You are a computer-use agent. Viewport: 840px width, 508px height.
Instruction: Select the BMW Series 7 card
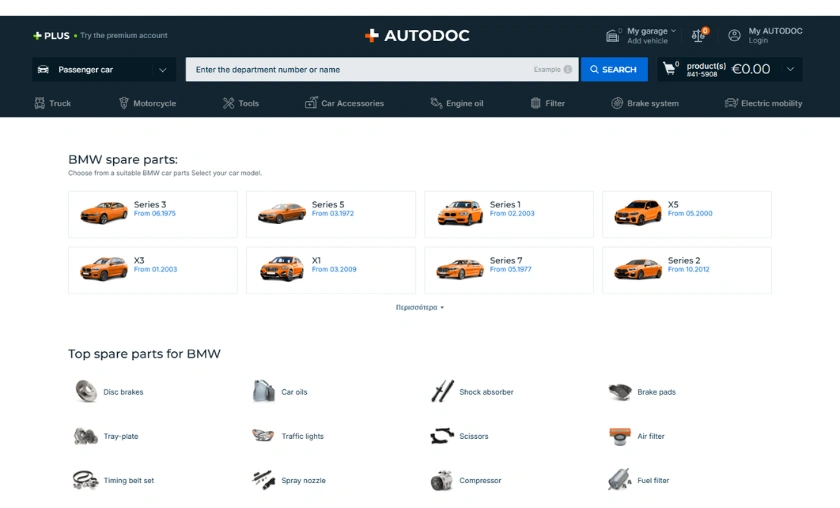click(509, 270)
